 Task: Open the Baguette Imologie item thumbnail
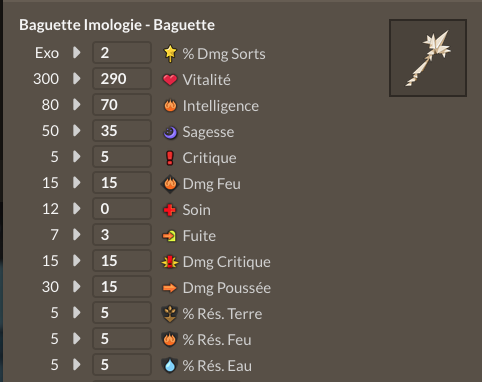click(x=428, y=58)
